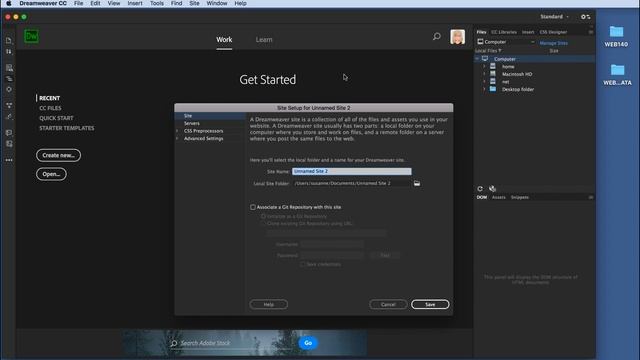Screen dimensions: 640x360
Task: Expand the net tree node
Action: (484, 82)
